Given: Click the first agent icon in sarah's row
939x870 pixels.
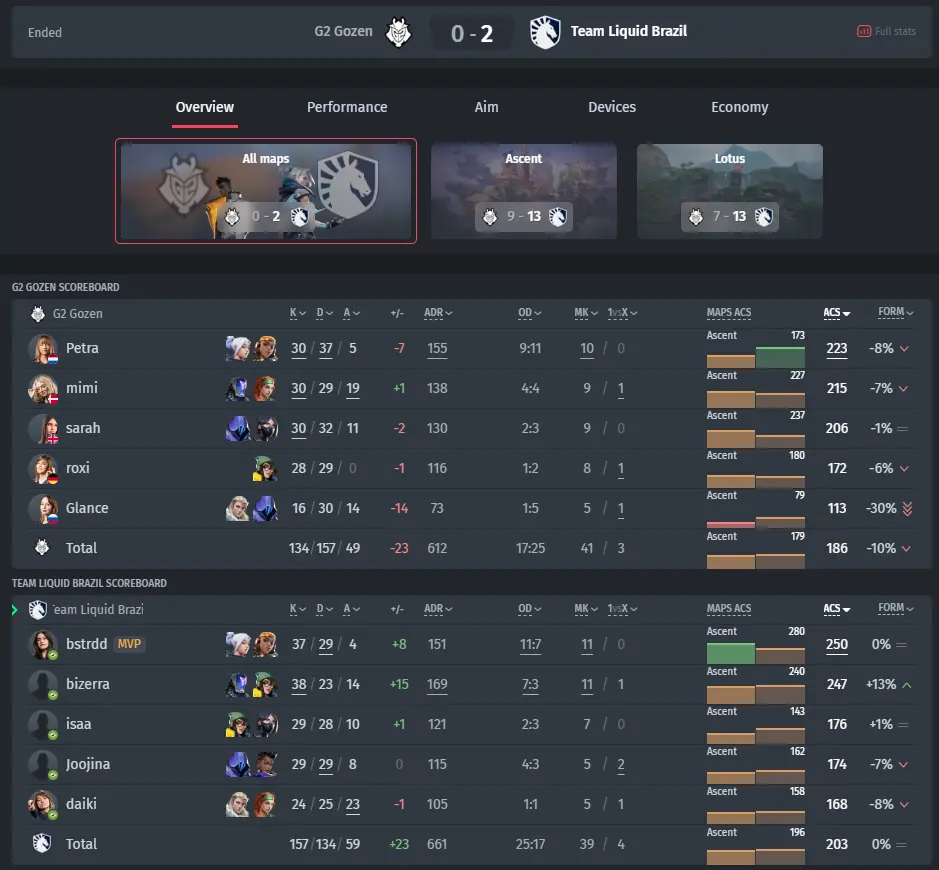Looking at the screenshot, I should pos(238,429).
